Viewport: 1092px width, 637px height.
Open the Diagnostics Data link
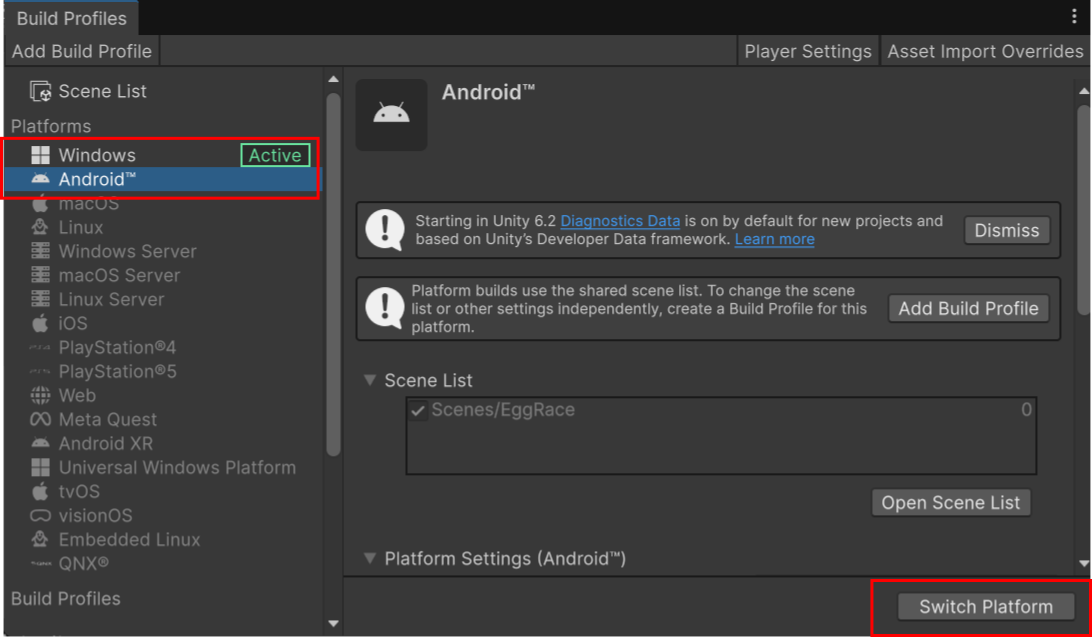point(620,221)
